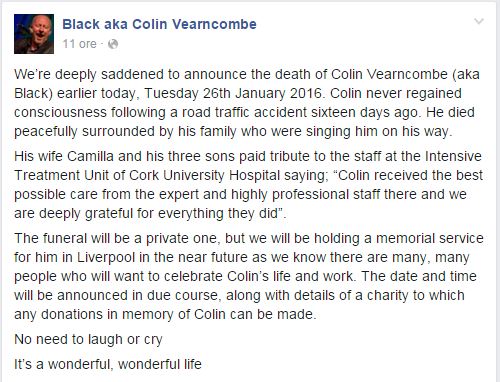The image size is (500, 382).
Task: Click the funeral and memorial service paragraph
Action: coord(249,276)
